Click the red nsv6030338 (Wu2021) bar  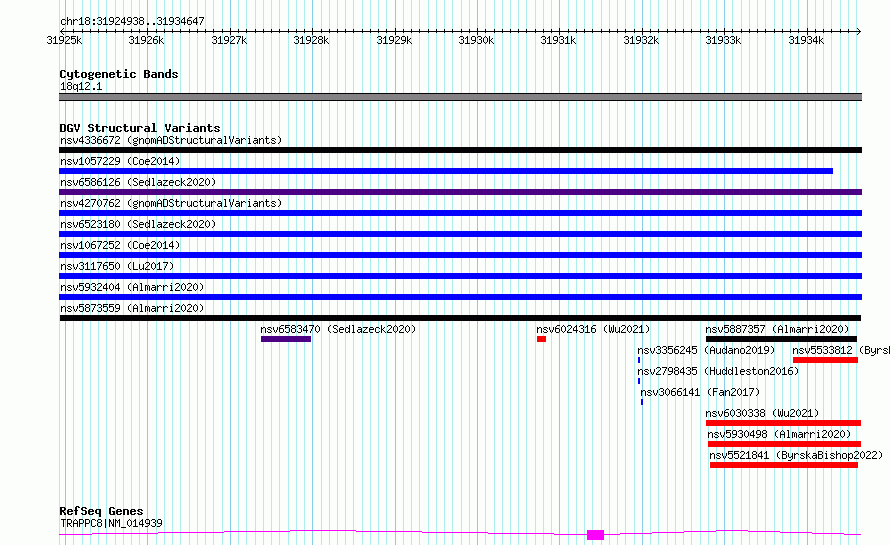(x=783, y=423)
